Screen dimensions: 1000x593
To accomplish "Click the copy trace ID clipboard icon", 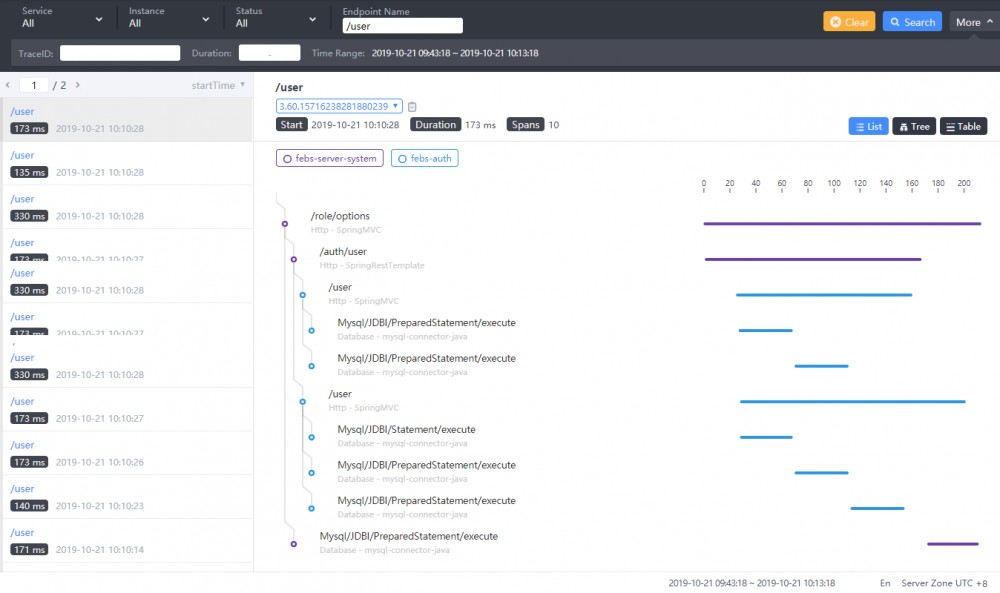I will tap(412, 107).
